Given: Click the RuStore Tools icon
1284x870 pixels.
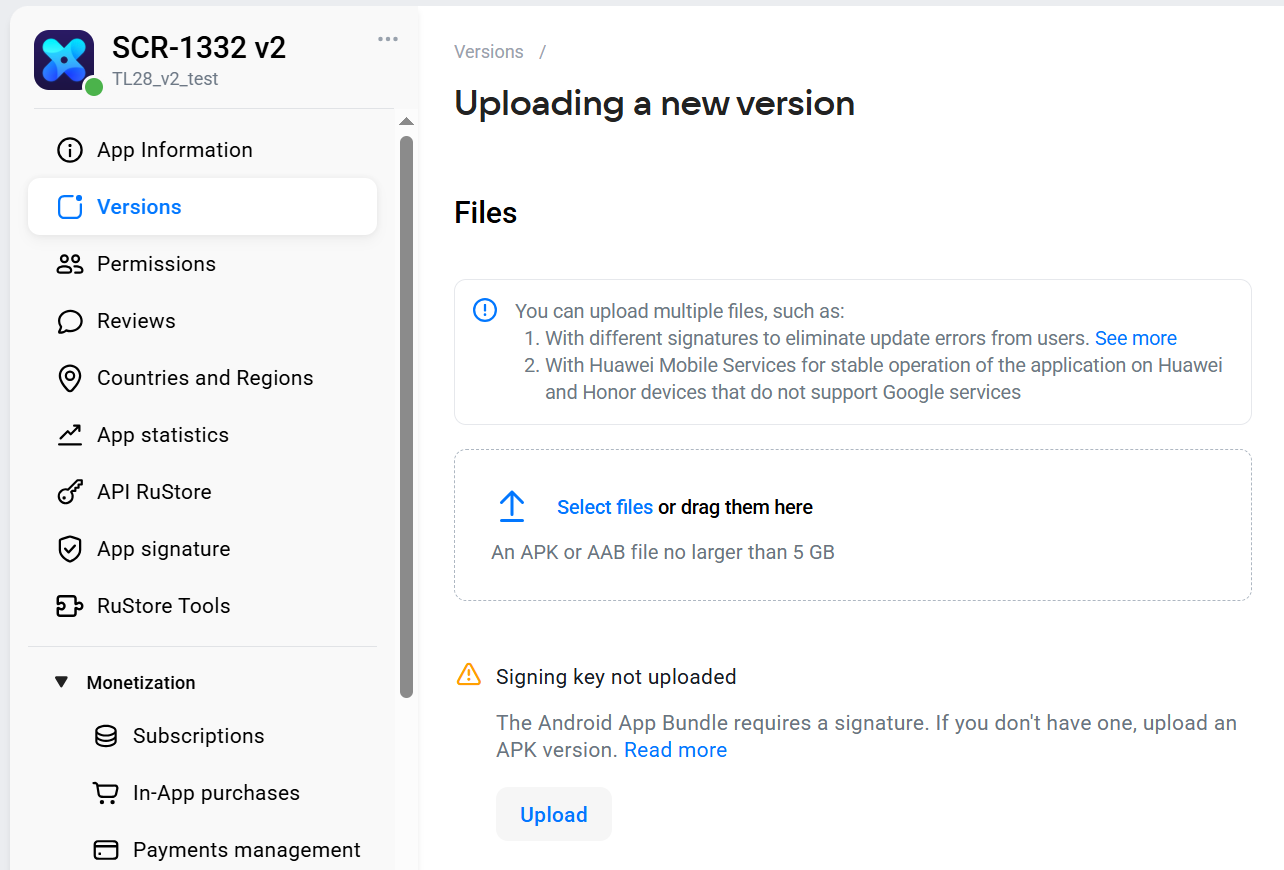Looking at the screenshot, I should 70,606.
